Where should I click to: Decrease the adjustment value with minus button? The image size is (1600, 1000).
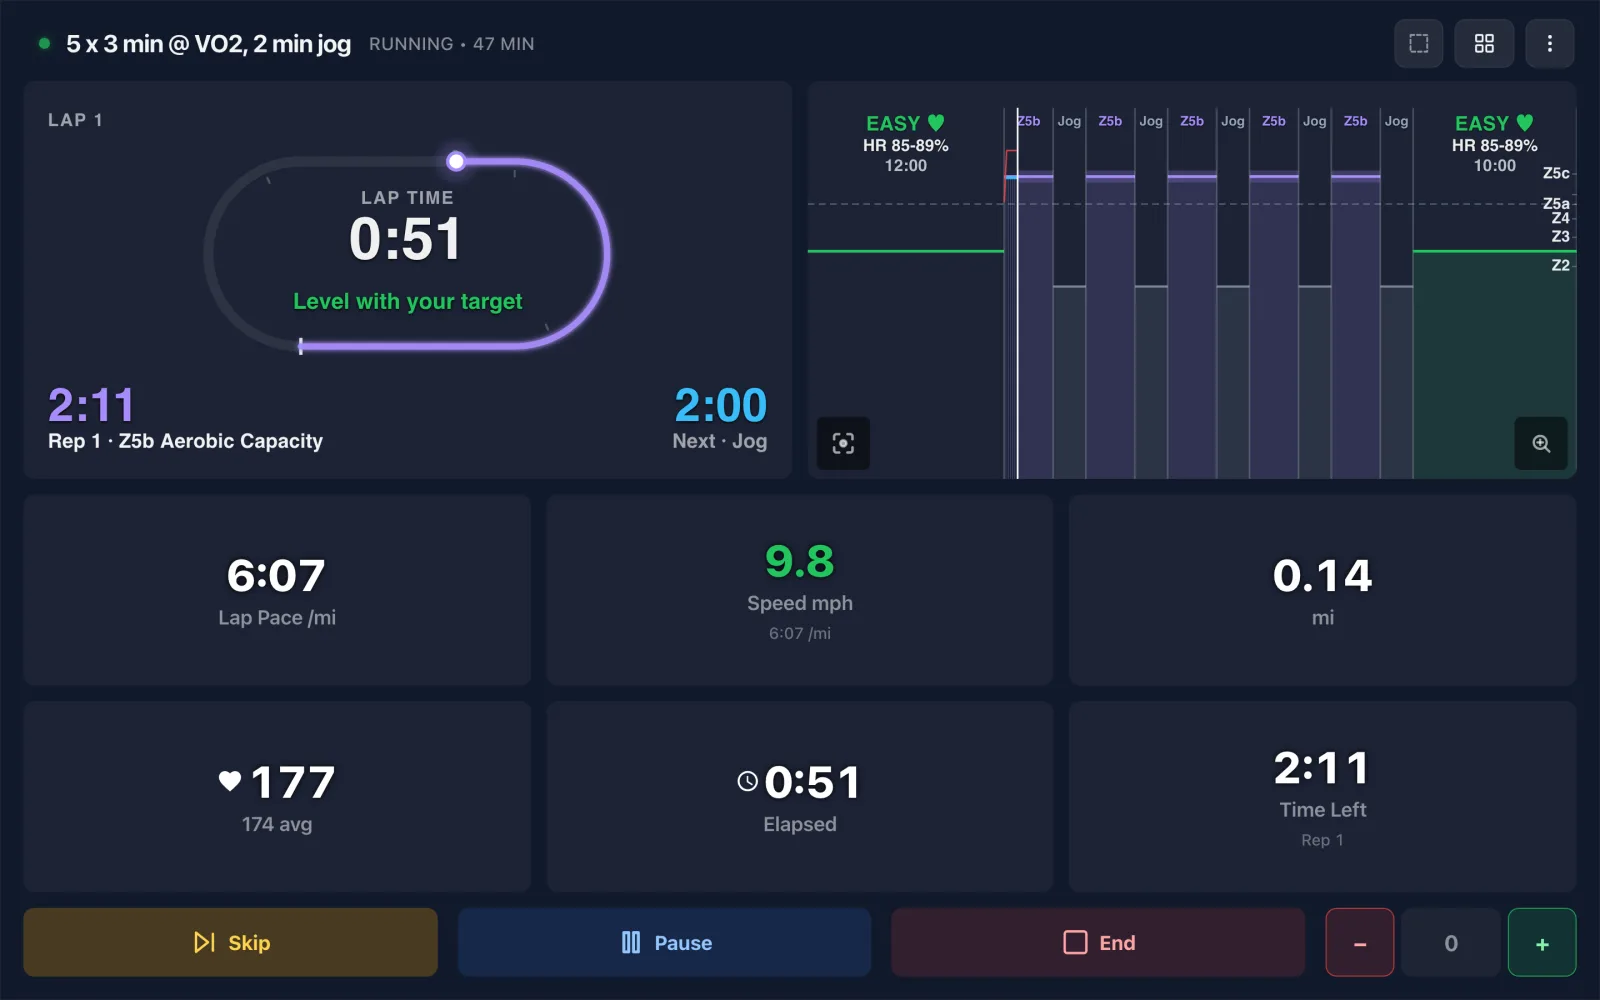point(1360,942)
